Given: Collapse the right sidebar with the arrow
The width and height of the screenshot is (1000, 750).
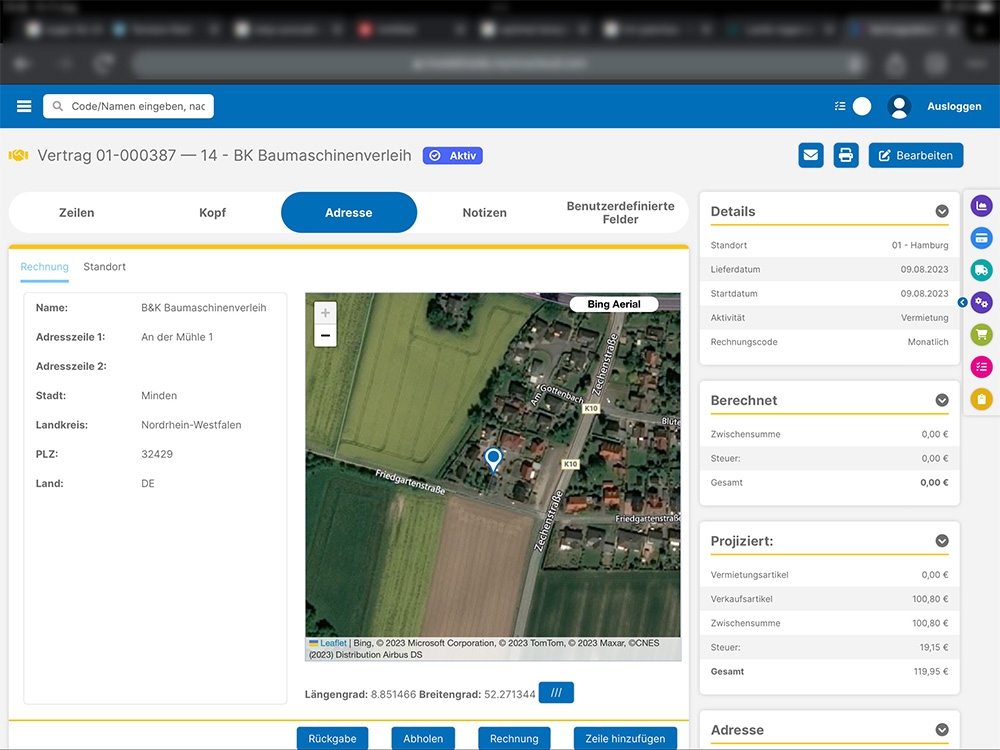Looking at the screenshot, I should [x=962, y=302].
